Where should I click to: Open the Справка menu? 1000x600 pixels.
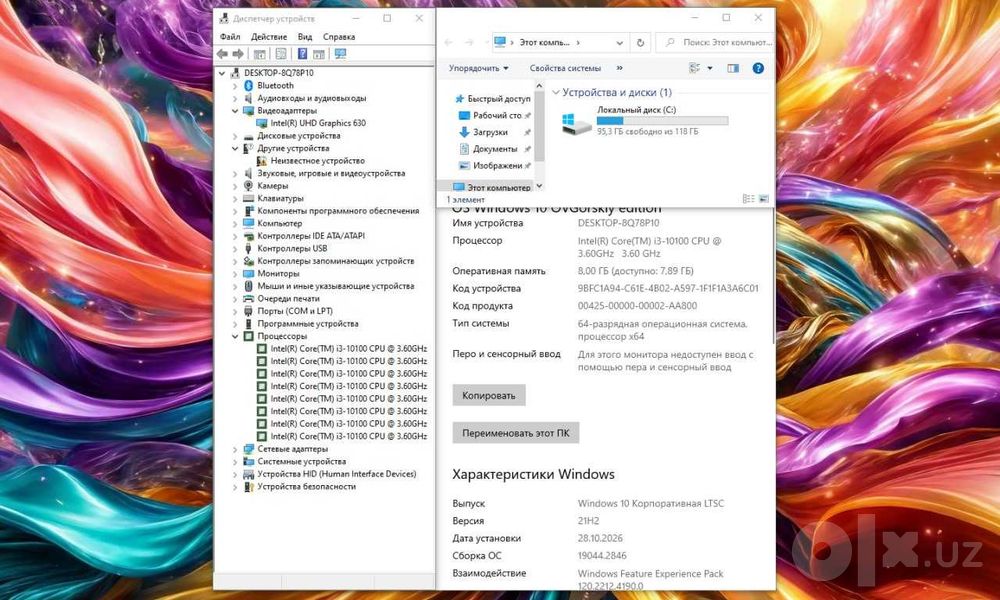pyautogui.click(x=339, y=37)
